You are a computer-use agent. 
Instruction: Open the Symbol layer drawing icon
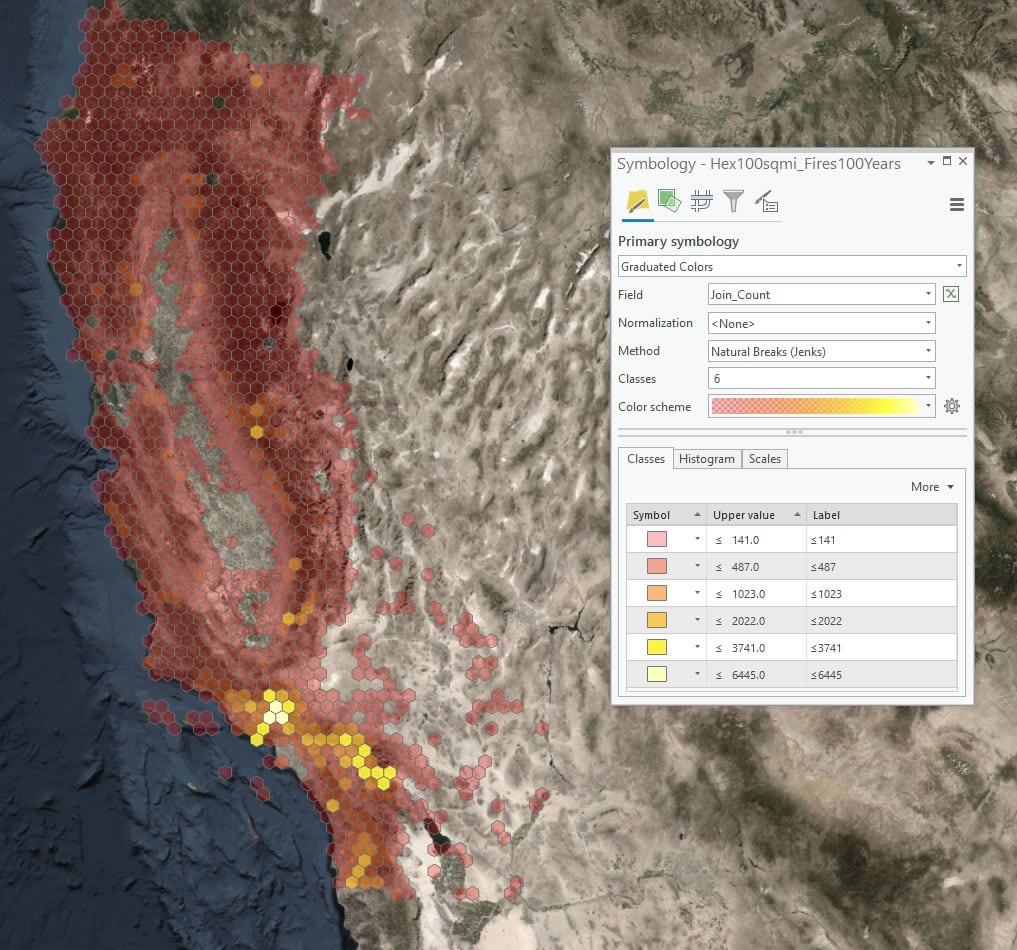click(x=701, y=201)
